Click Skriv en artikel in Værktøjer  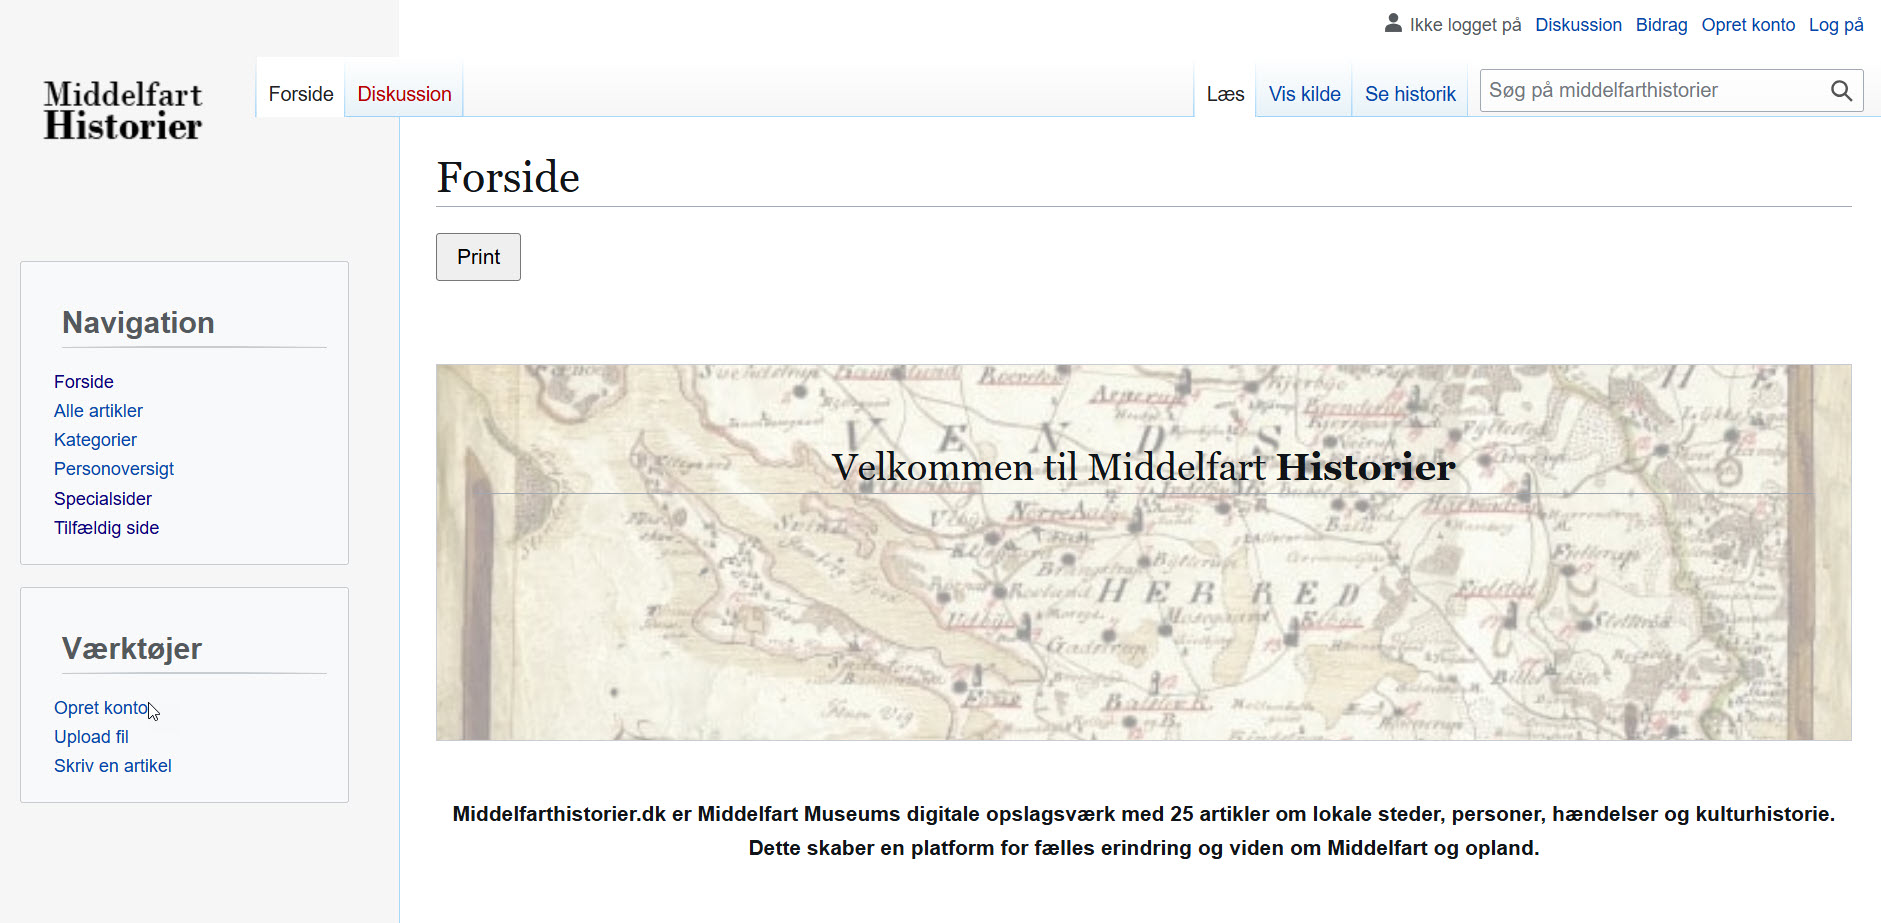coord(113,766)
